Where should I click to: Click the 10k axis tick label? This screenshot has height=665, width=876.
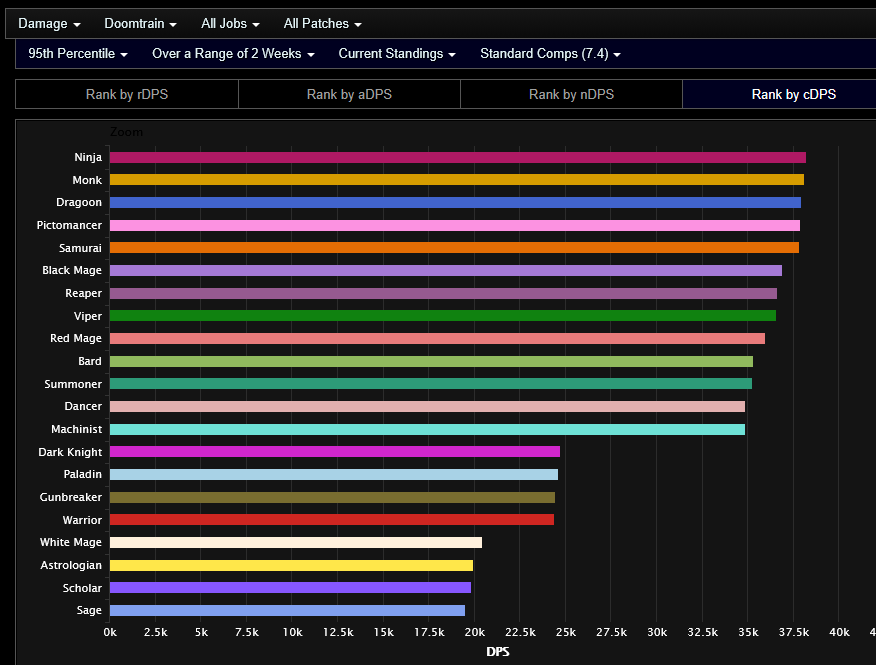point(292,632)
